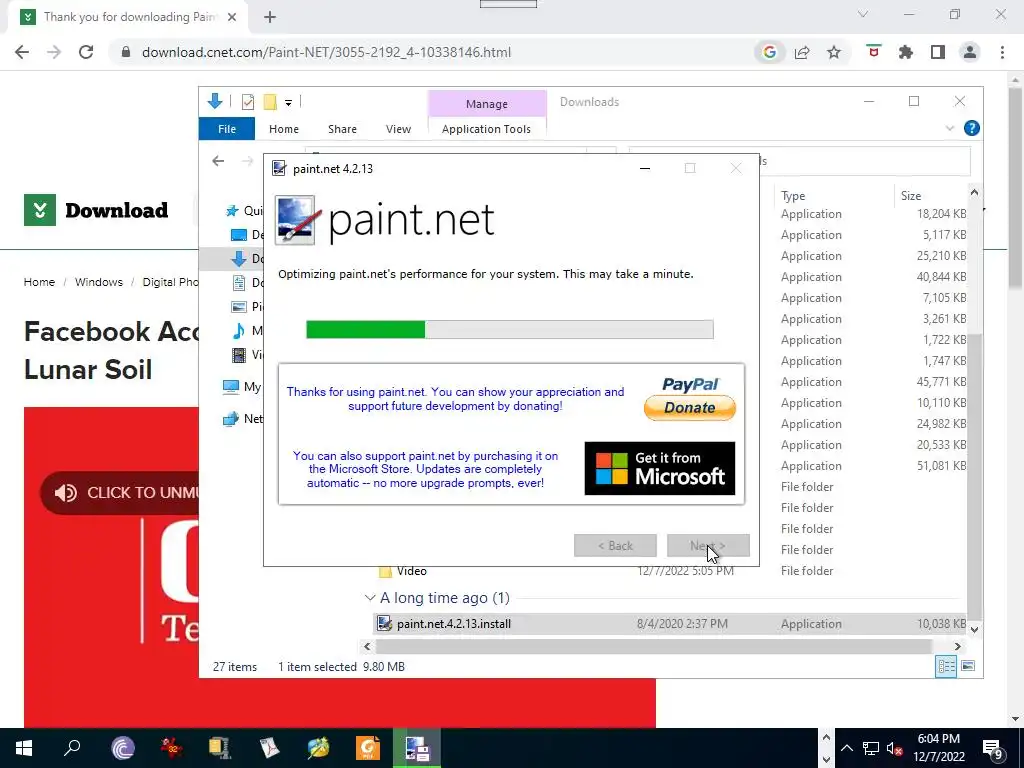The height and width of the screenshot is (768, 1024).
Task: Select the Videos icon in navigation pane
Action: point(239,355)
